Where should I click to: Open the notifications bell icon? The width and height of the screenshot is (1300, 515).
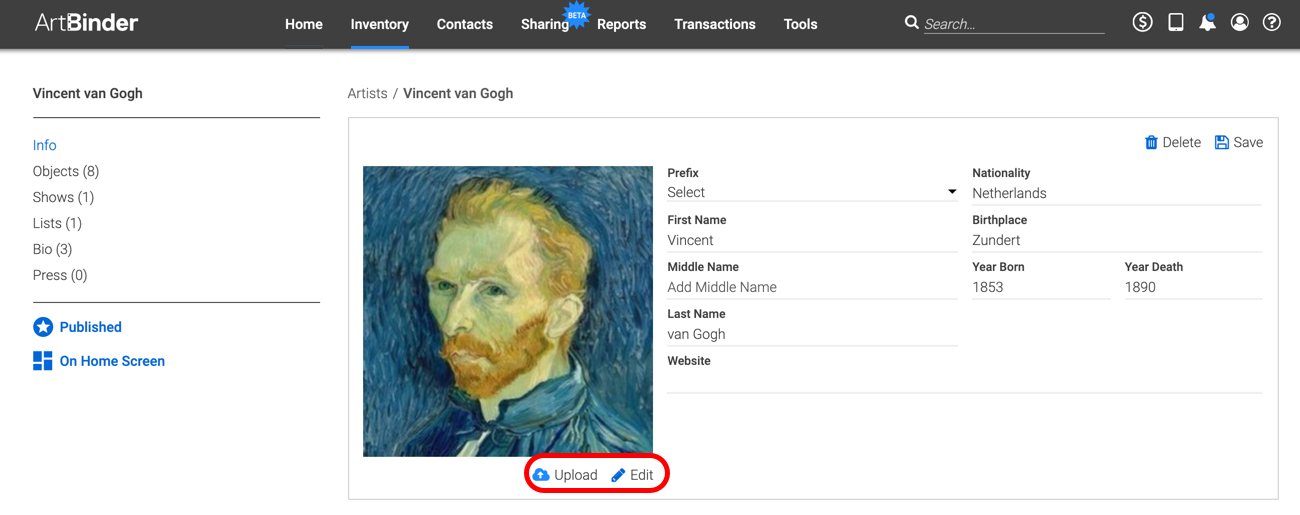pos(1208,22)
